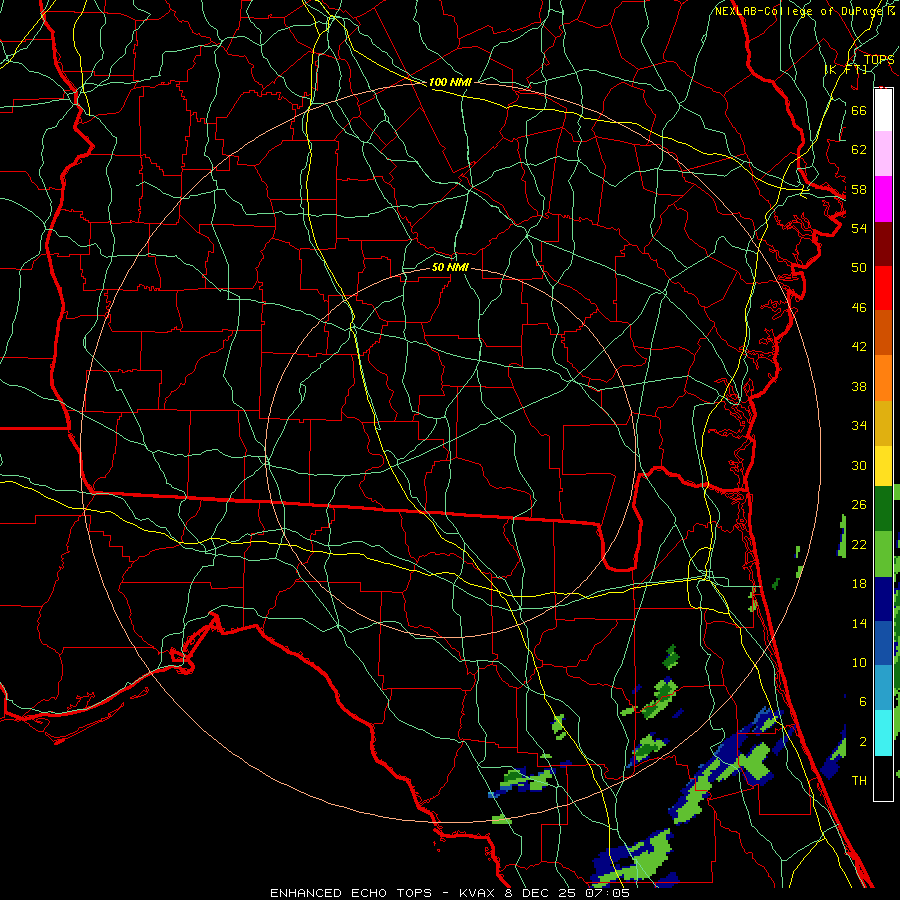Click the '66' legend value
The height and width of the screenshot is (900, 900).
pyautogui.click(x=859, y=110)
